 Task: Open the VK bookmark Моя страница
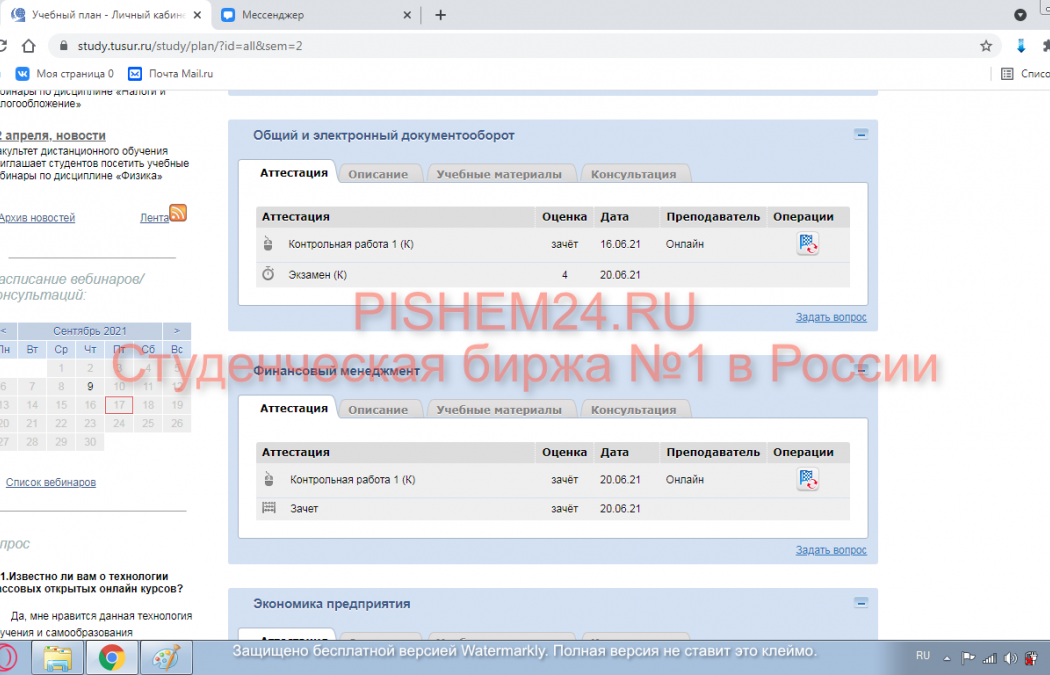coord(65,74)
